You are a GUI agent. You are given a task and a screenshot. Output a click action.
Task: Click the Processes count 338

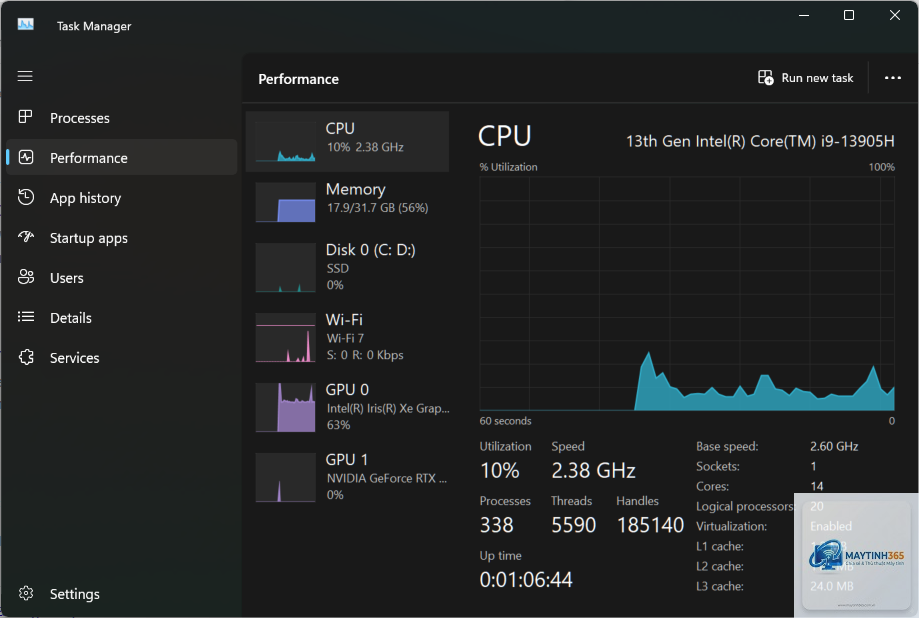[x=496, y=525]
